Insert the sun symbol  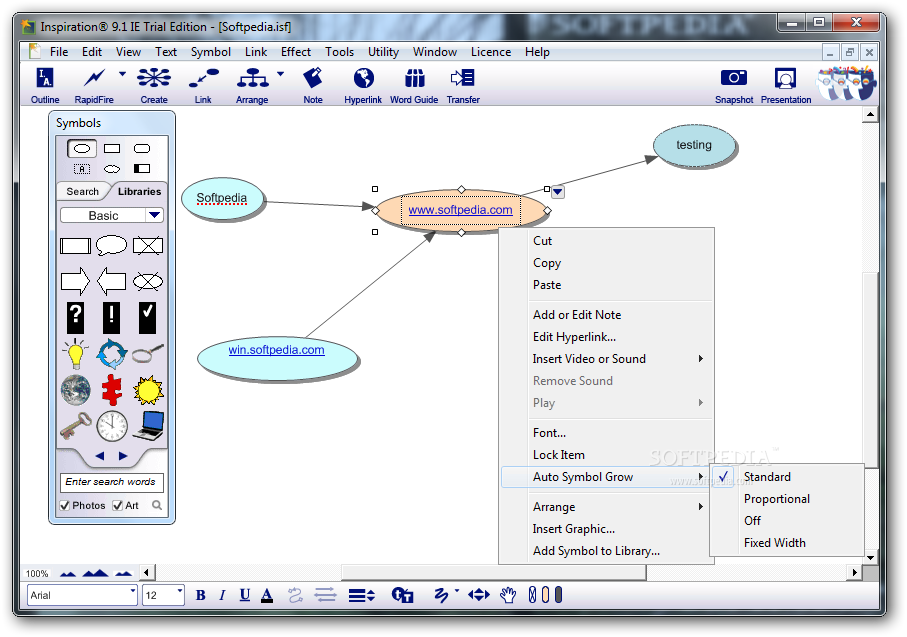coord(148,390)
